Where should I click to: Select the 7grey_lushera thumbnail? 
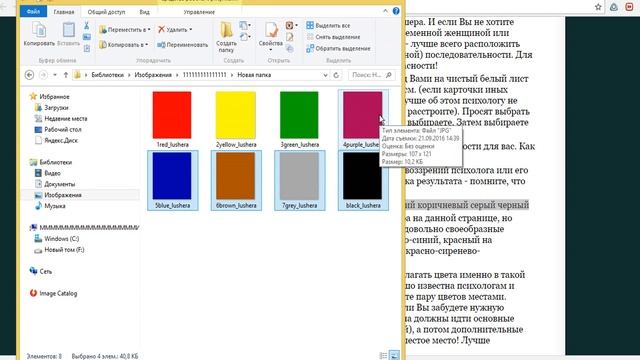299,176
